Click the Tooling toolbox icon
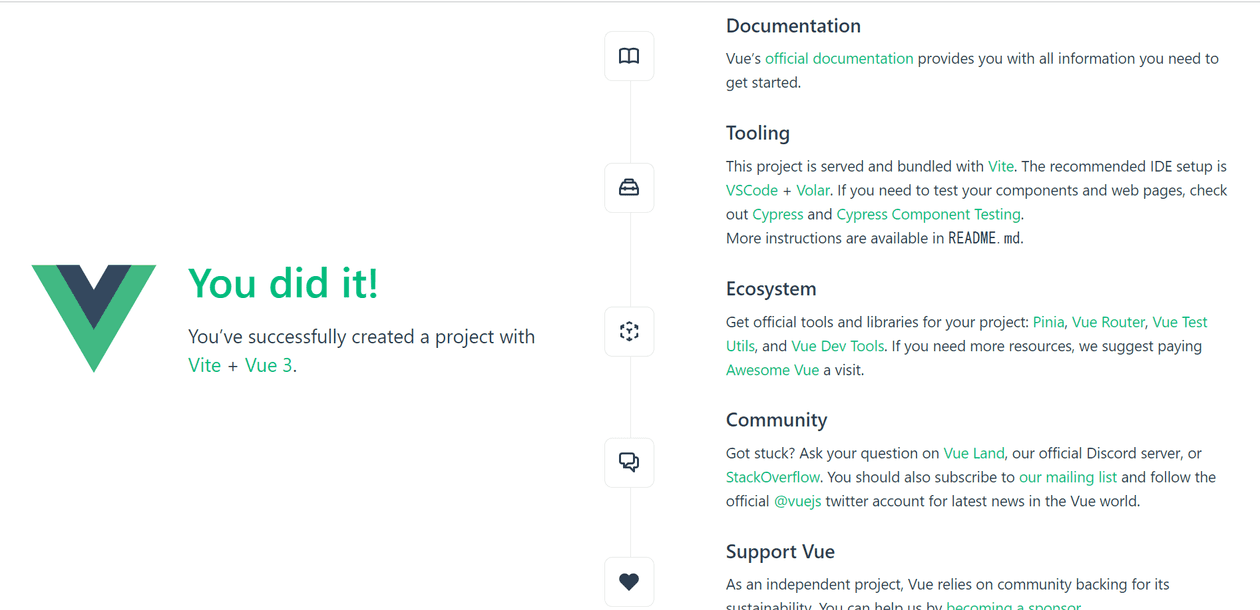Image resolution: width=1260 pixels, height=610 pixels. coord(629,187)
